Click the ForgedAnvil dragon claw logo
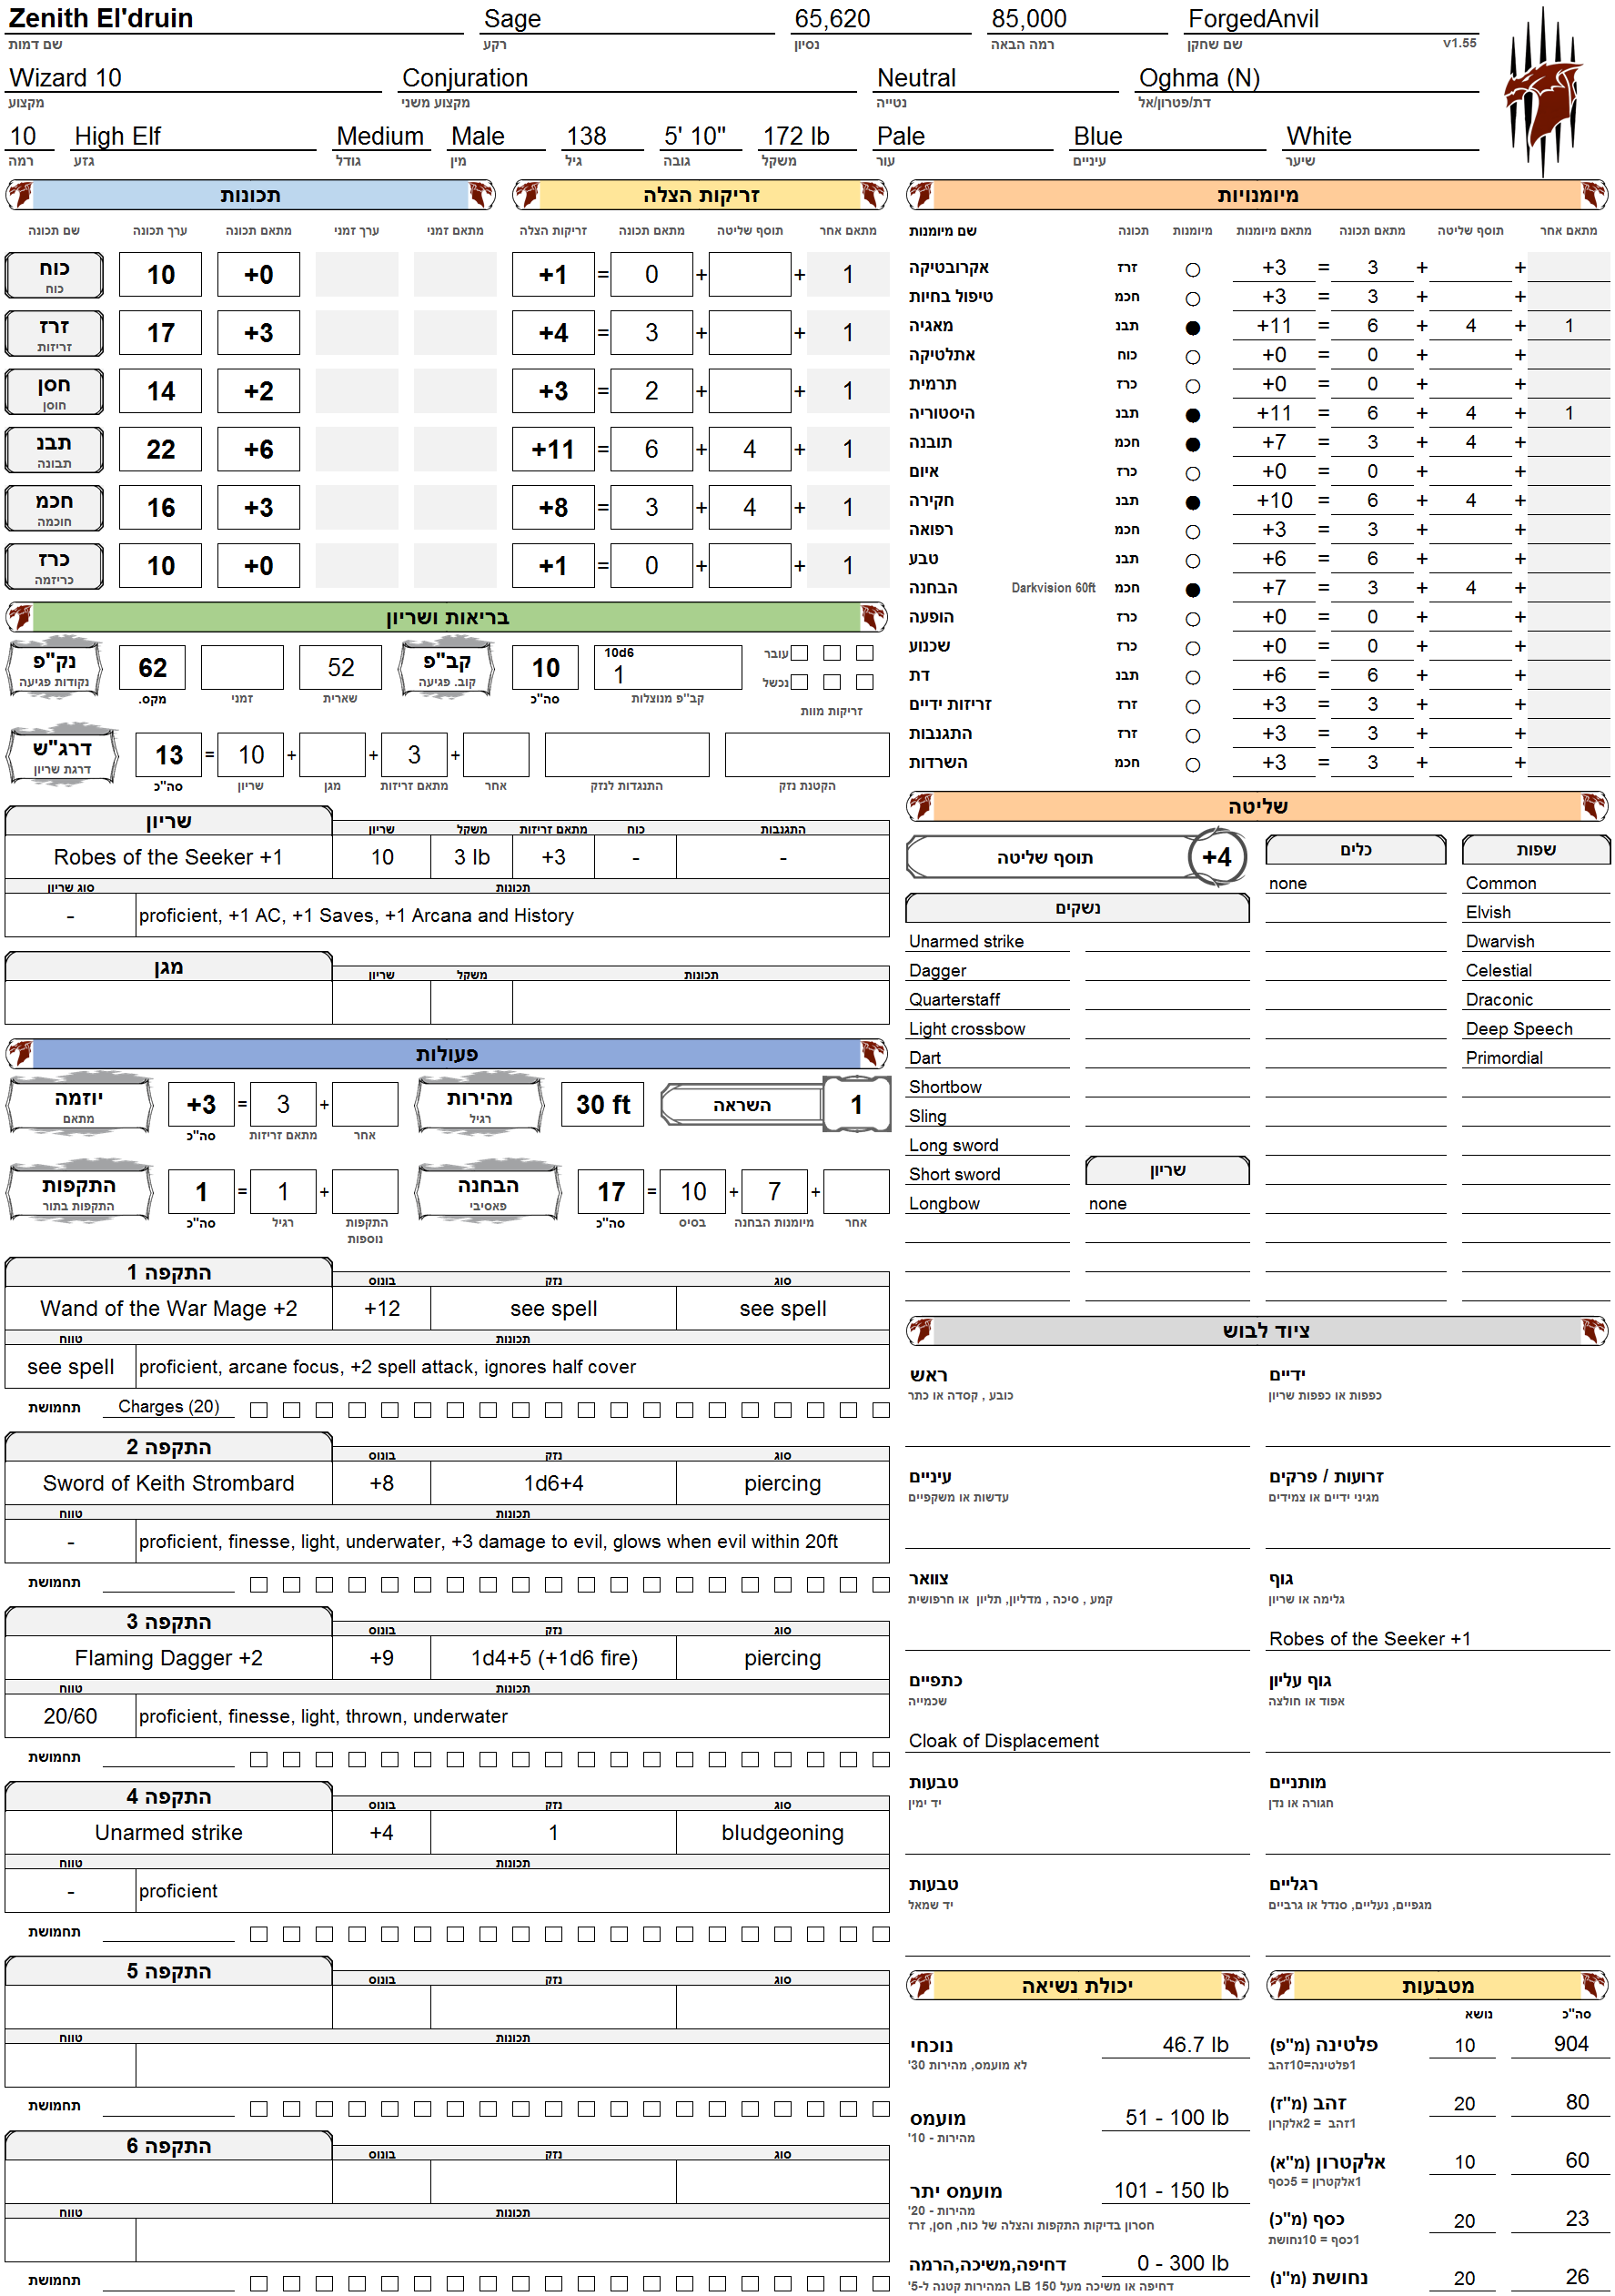 tap(1541, 92)
